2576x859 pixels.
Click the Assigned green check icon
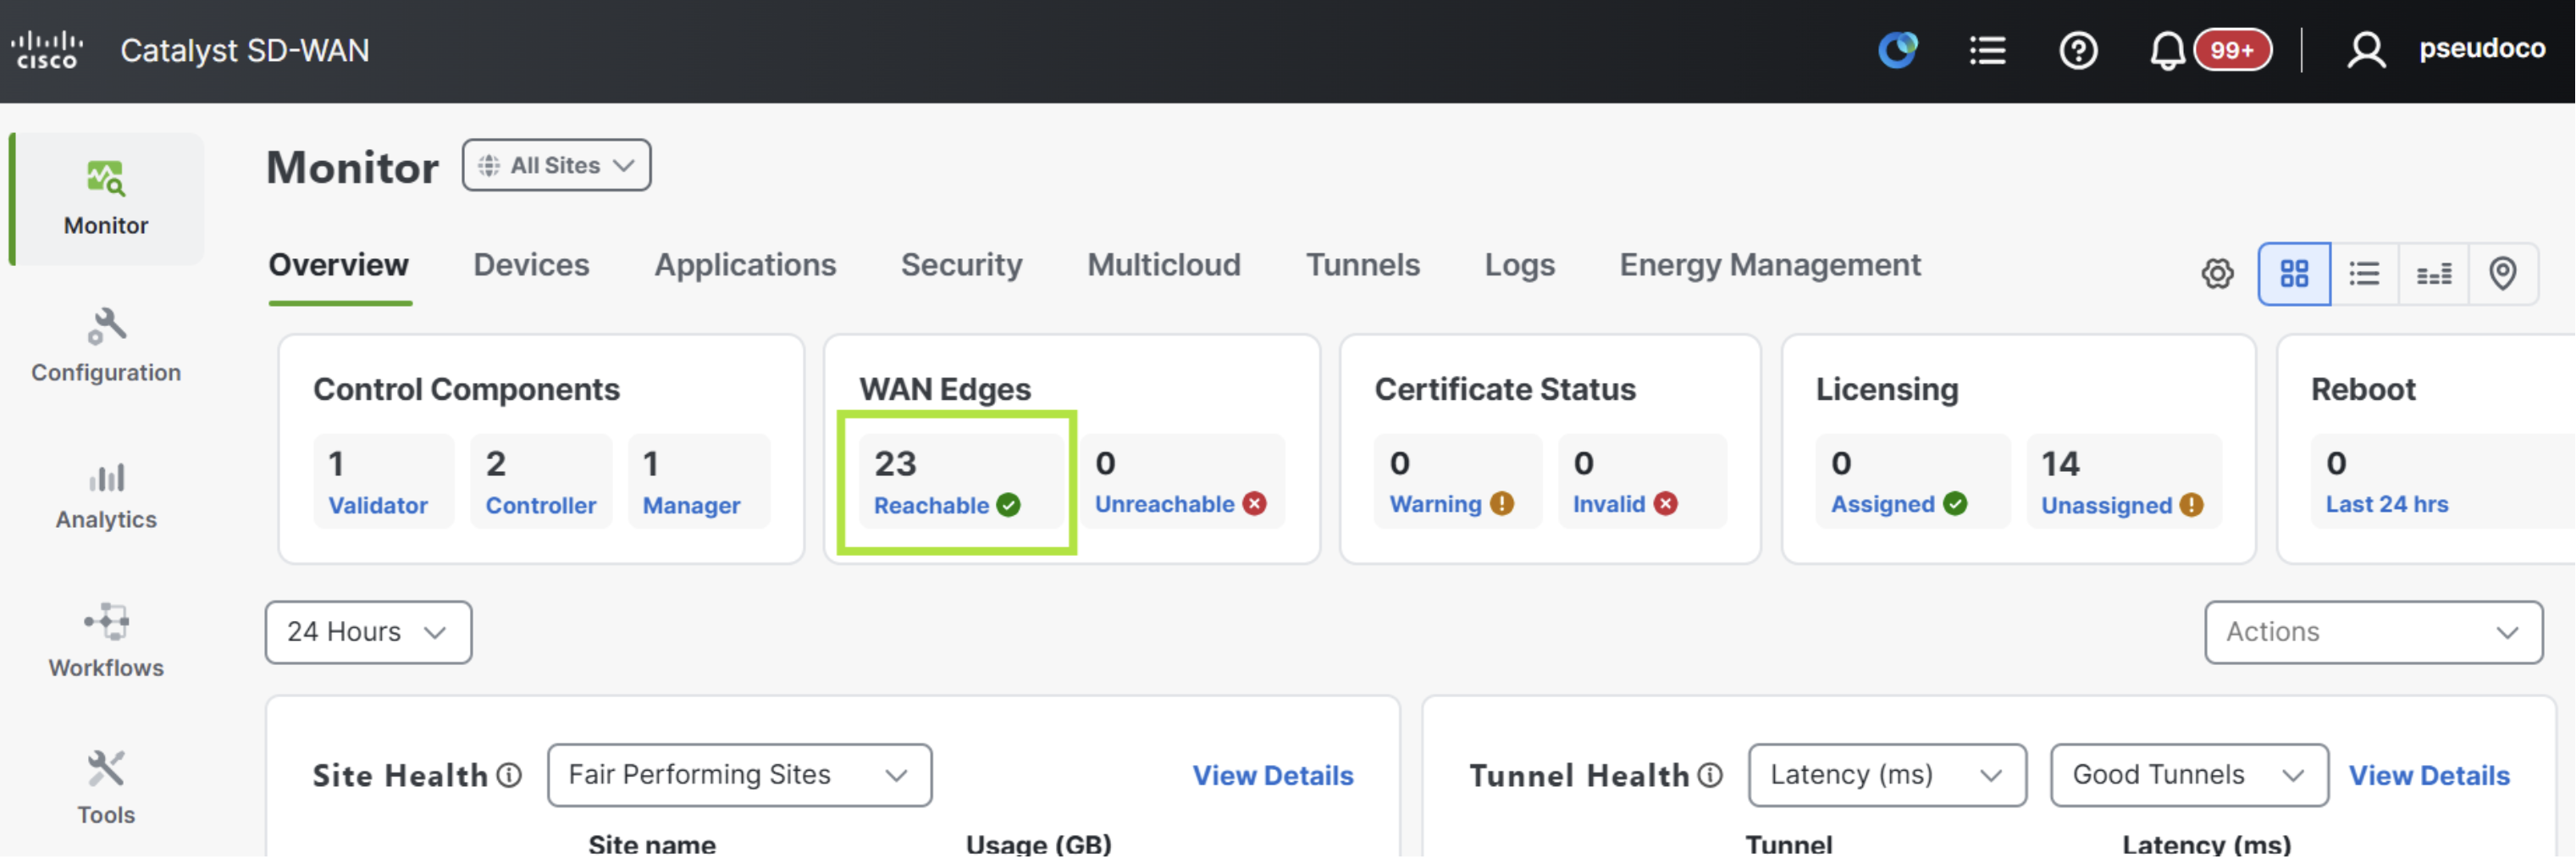[1955, 504]
